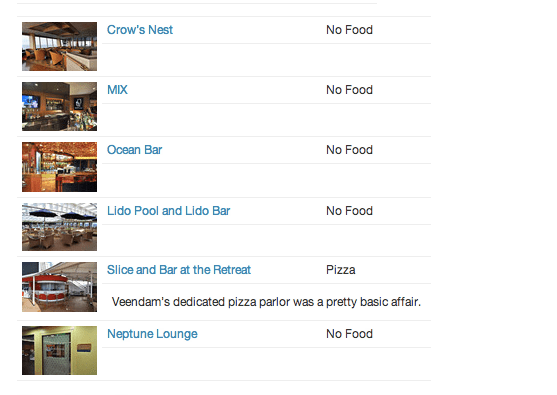The height and width of the screenshot is (395, 557).
Task: Click the Crow's Nest lounge thumbnail
Action: click(59, 47)
